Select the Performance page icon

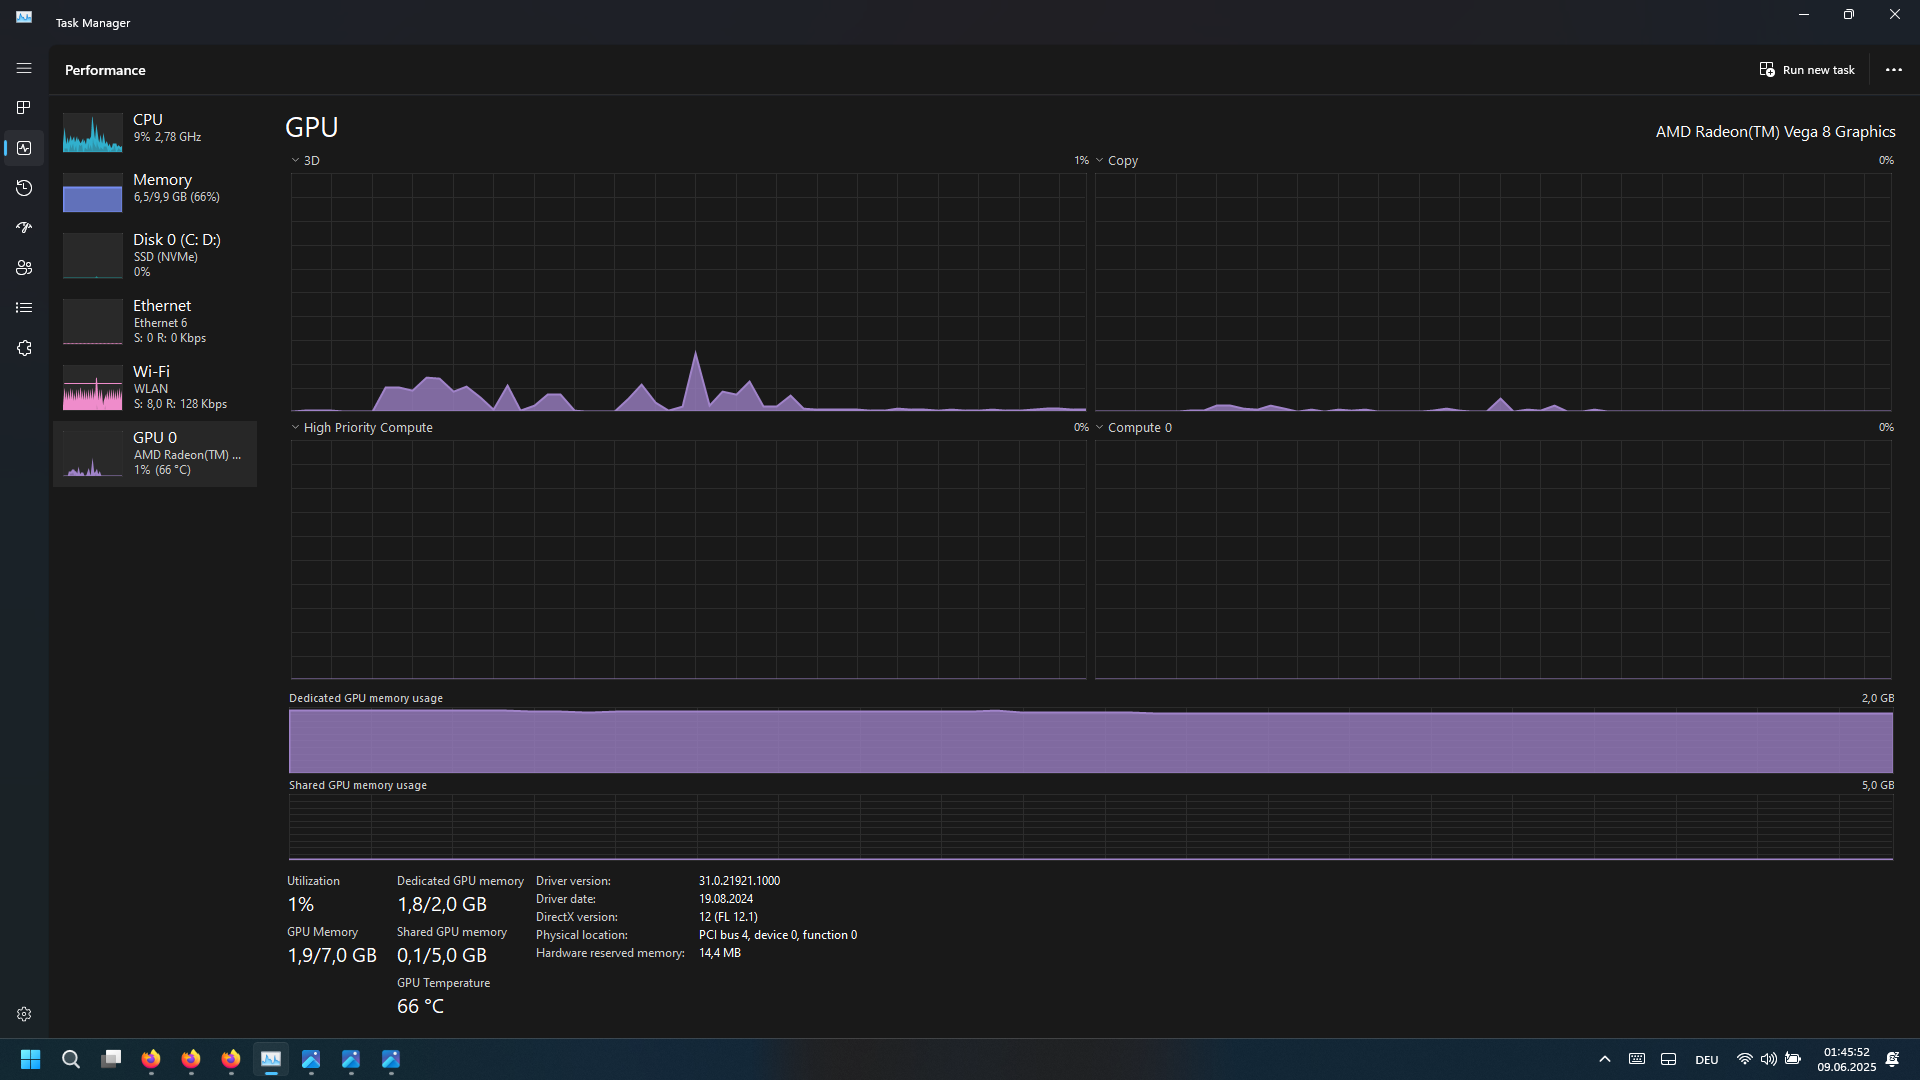point(24,148)
